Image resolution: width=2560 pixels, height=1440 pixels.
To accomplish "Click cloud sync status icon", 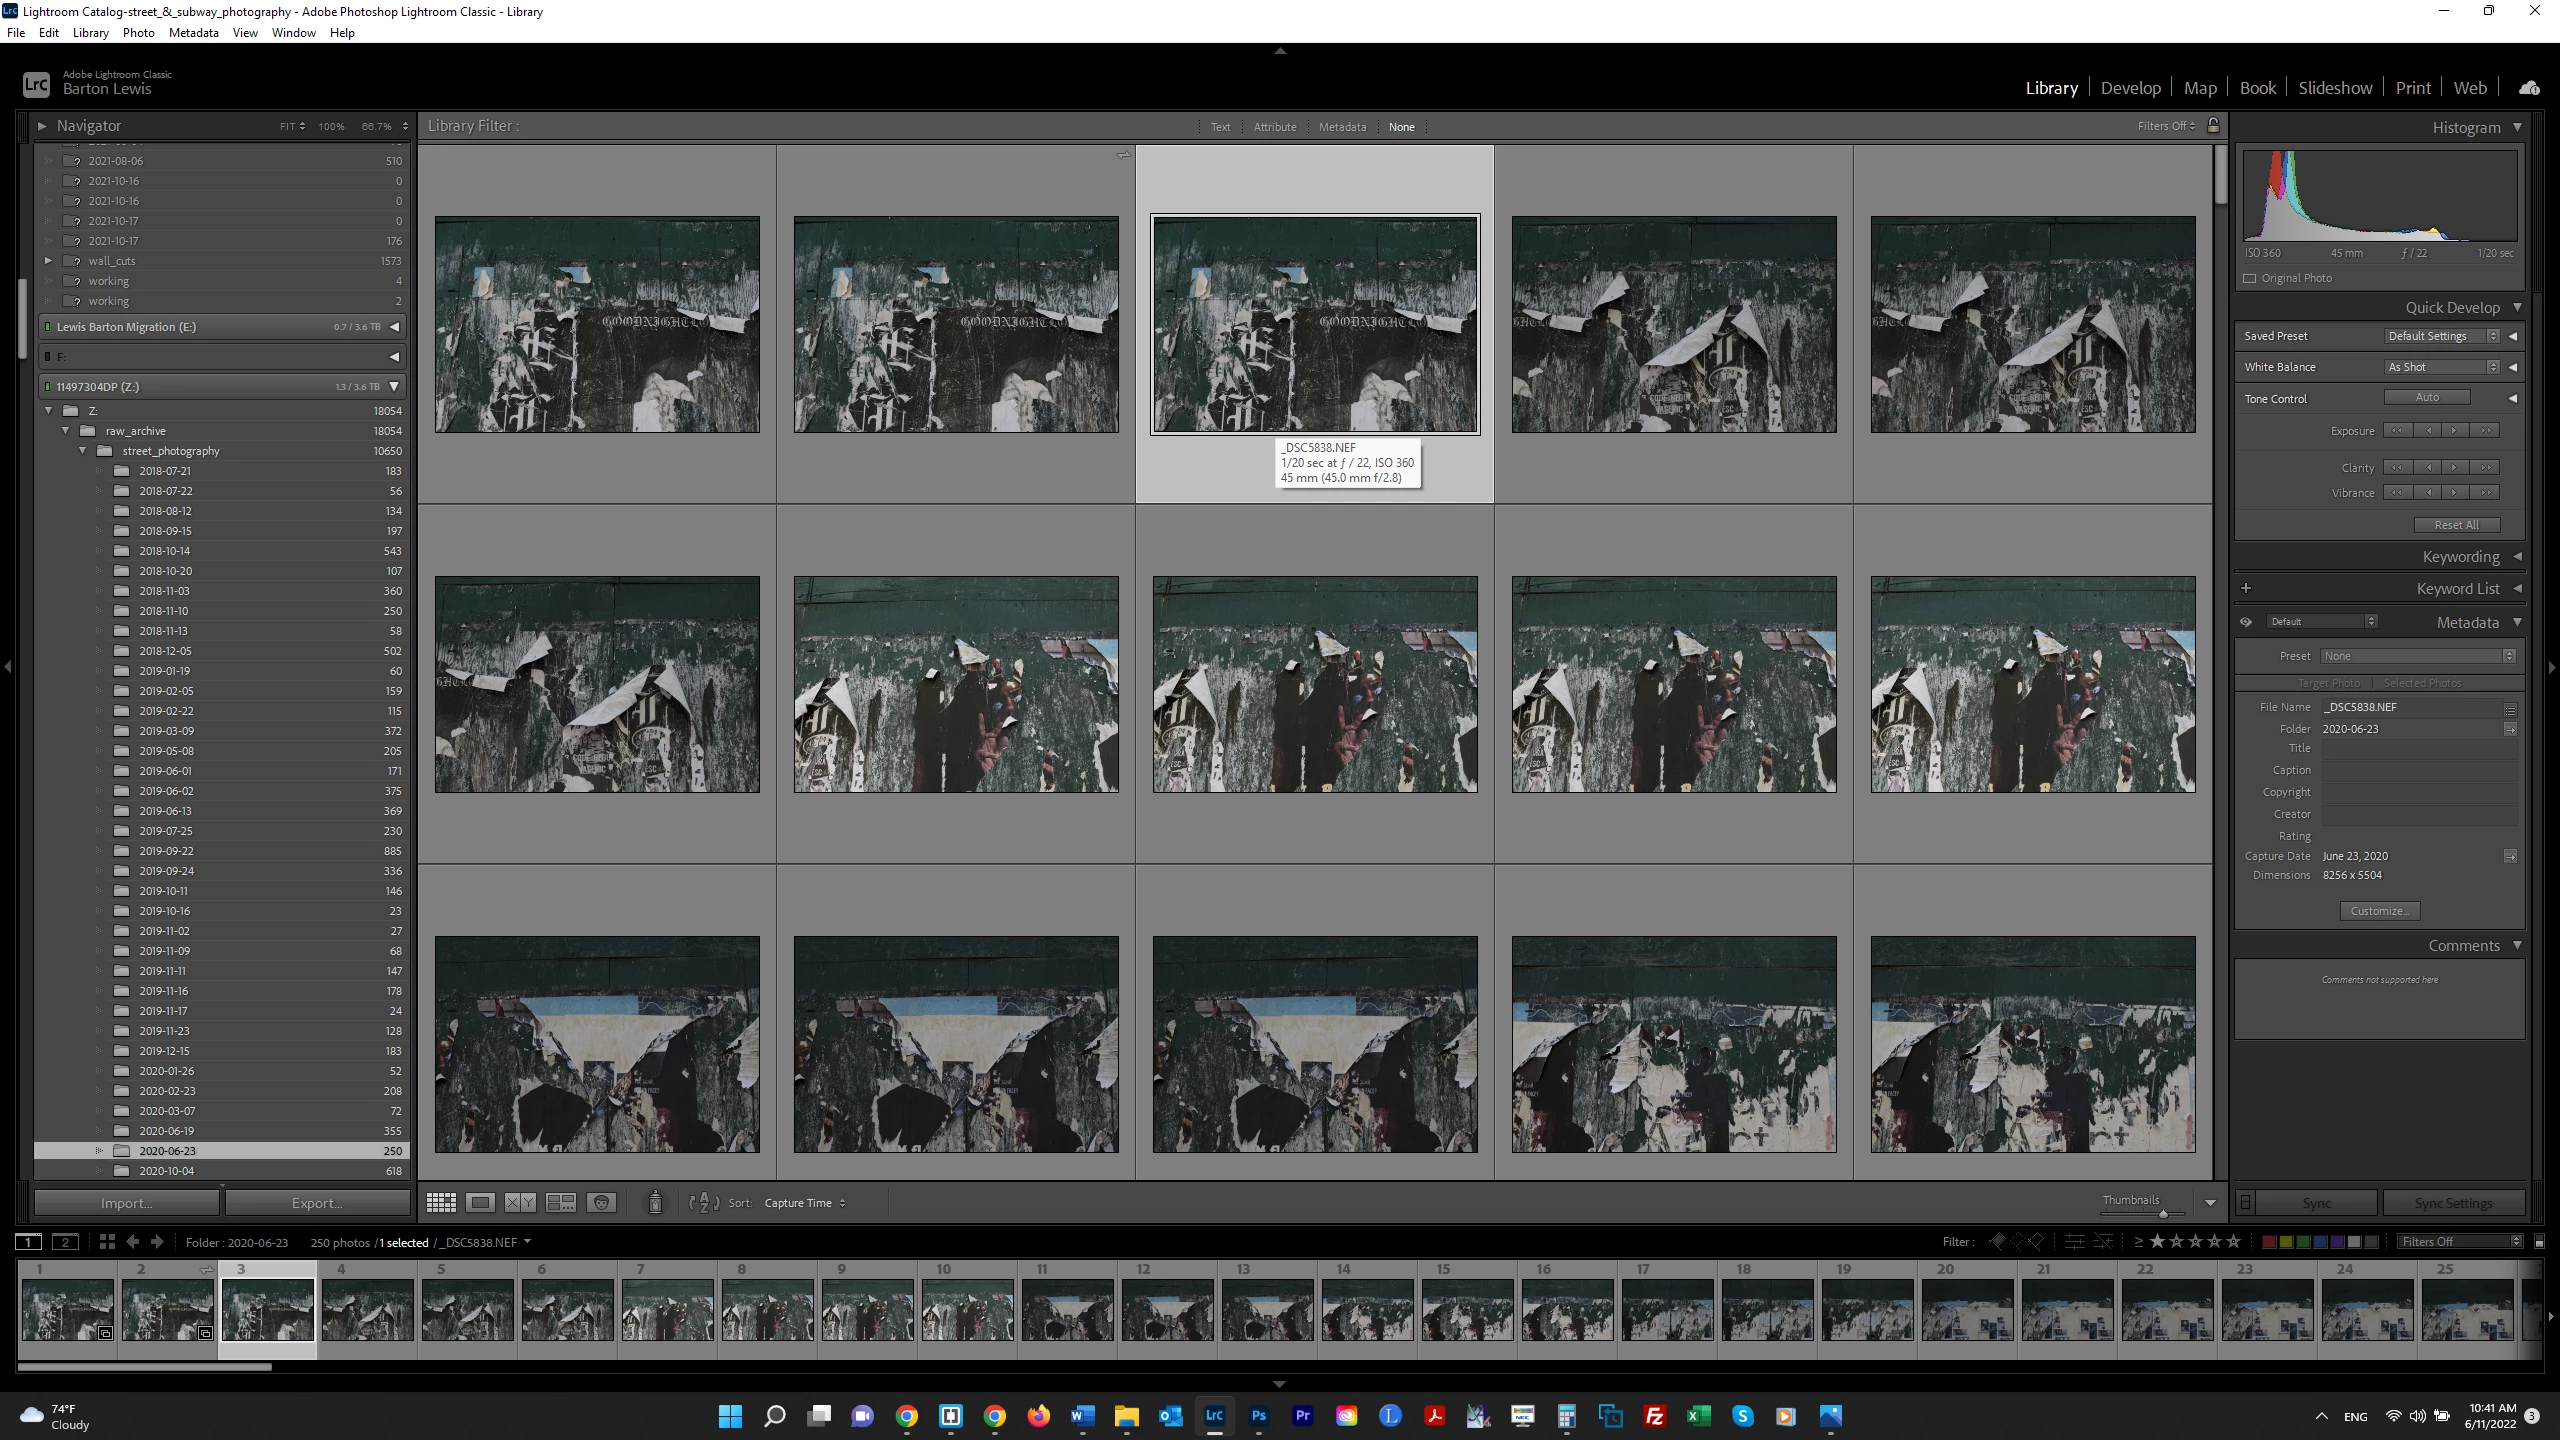I will pos(2529,88).
